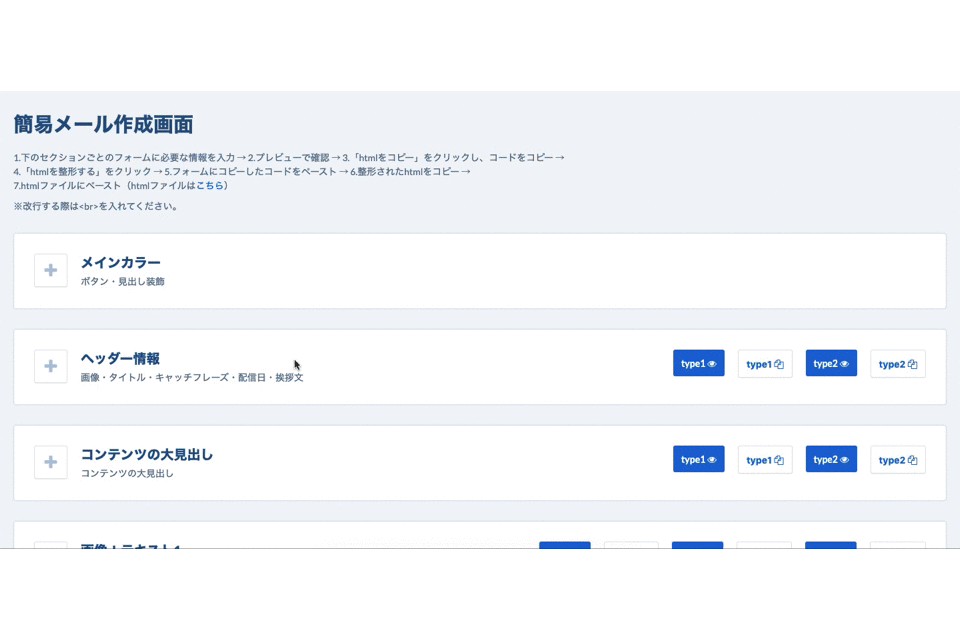
Task: Copy type2 html for コンテンツの大見出し
Action: [898, 460]
